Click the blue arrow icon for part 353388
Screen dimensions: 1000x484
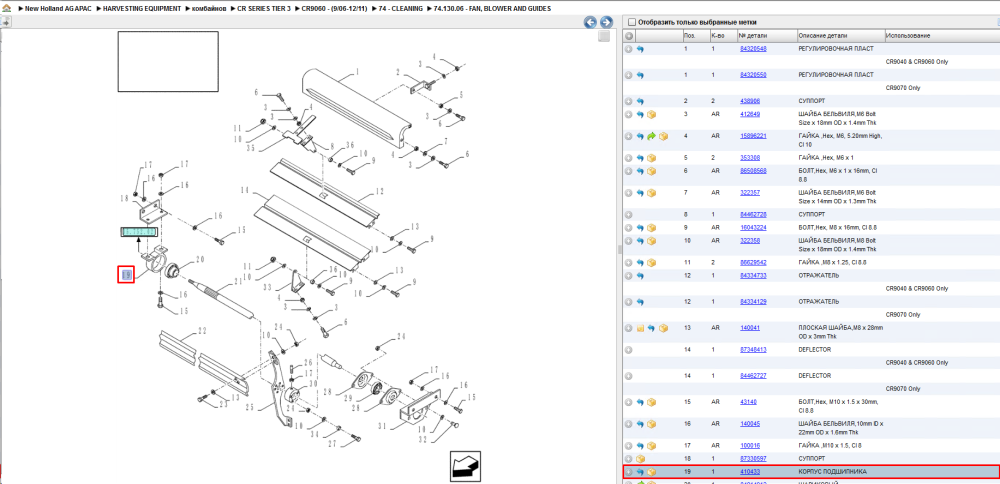coord(640,158)
